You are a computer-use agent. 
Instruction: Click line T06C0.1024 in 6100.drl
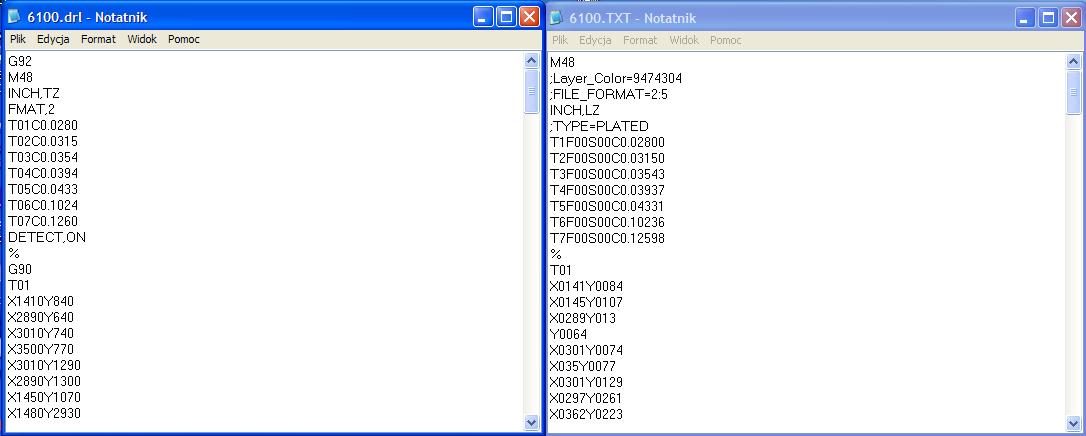click(43, 205)
